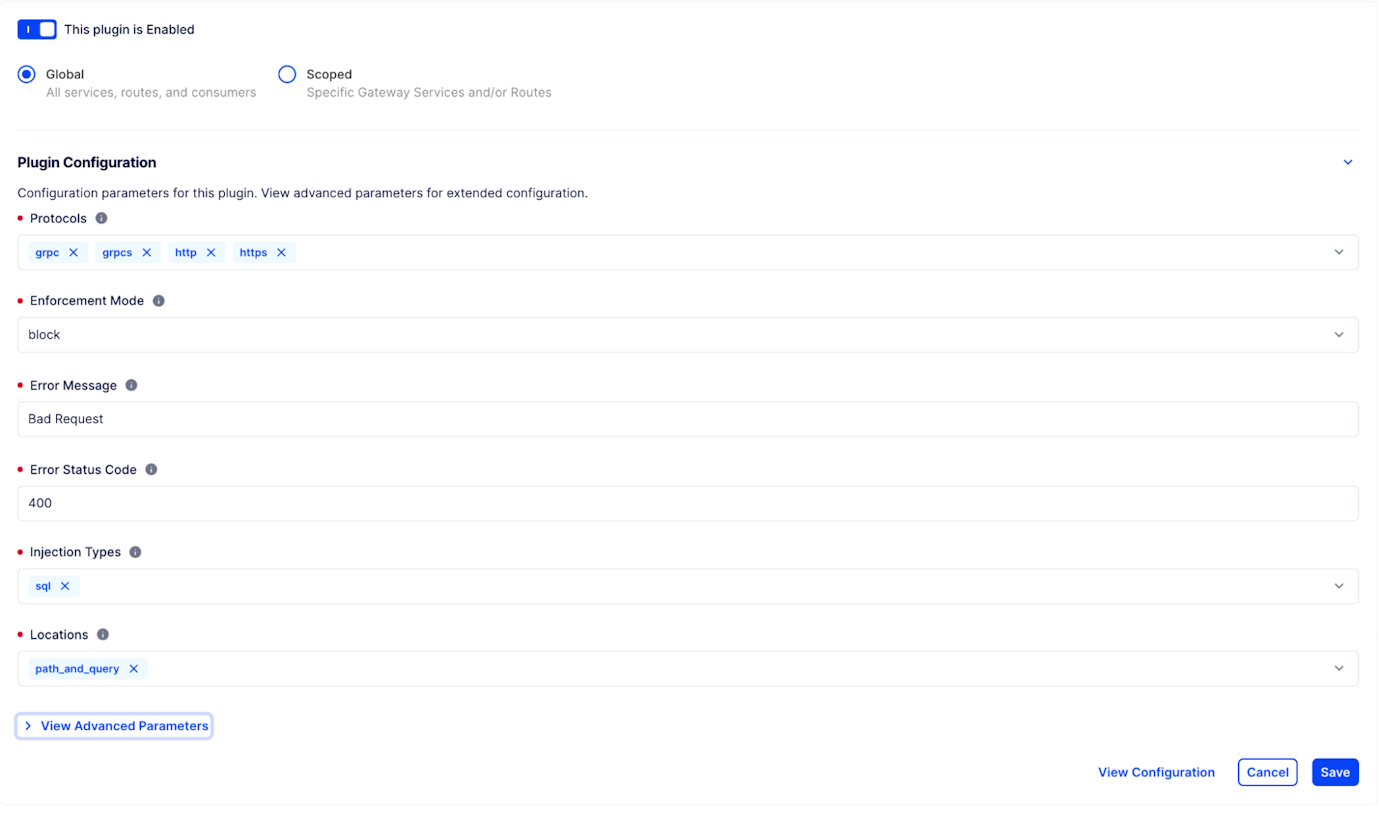This screenshot has width=1380, height=813.
Task: Click the Error Status Code info icon
Action: (151, 468)
